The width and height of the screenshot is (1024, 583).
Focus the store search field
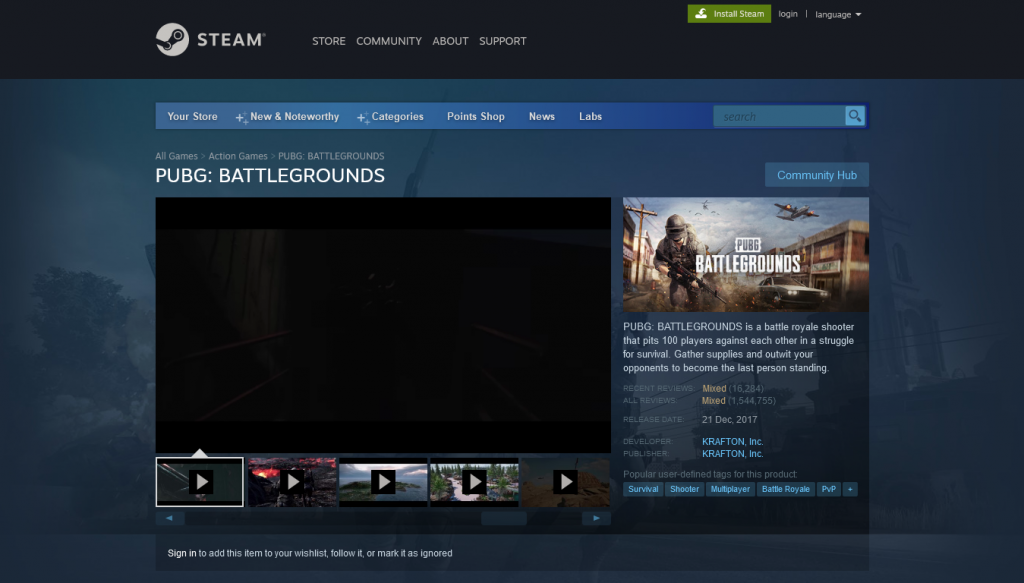point(779,116)
